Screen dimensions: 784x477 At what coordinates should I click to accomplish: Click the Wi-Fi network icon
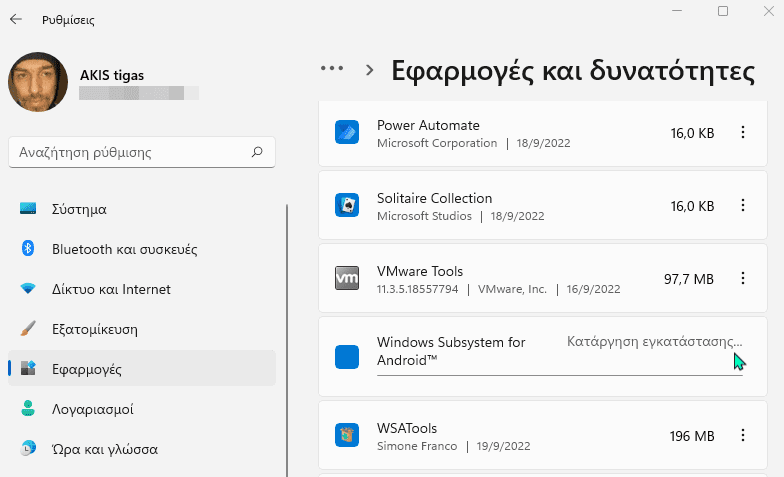[x=28, y=288]
